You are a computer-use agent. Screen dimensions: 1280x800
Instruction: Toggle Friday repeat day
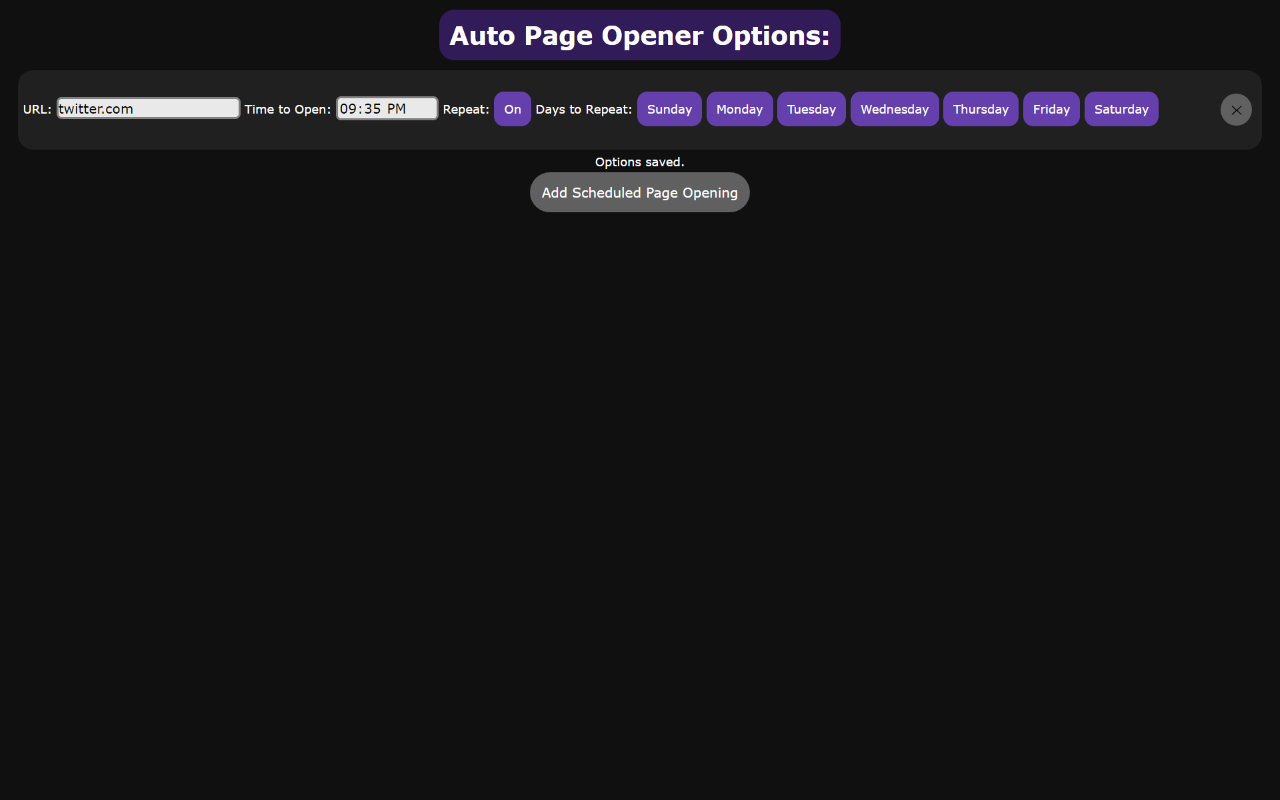click(x=1051, y=109)
